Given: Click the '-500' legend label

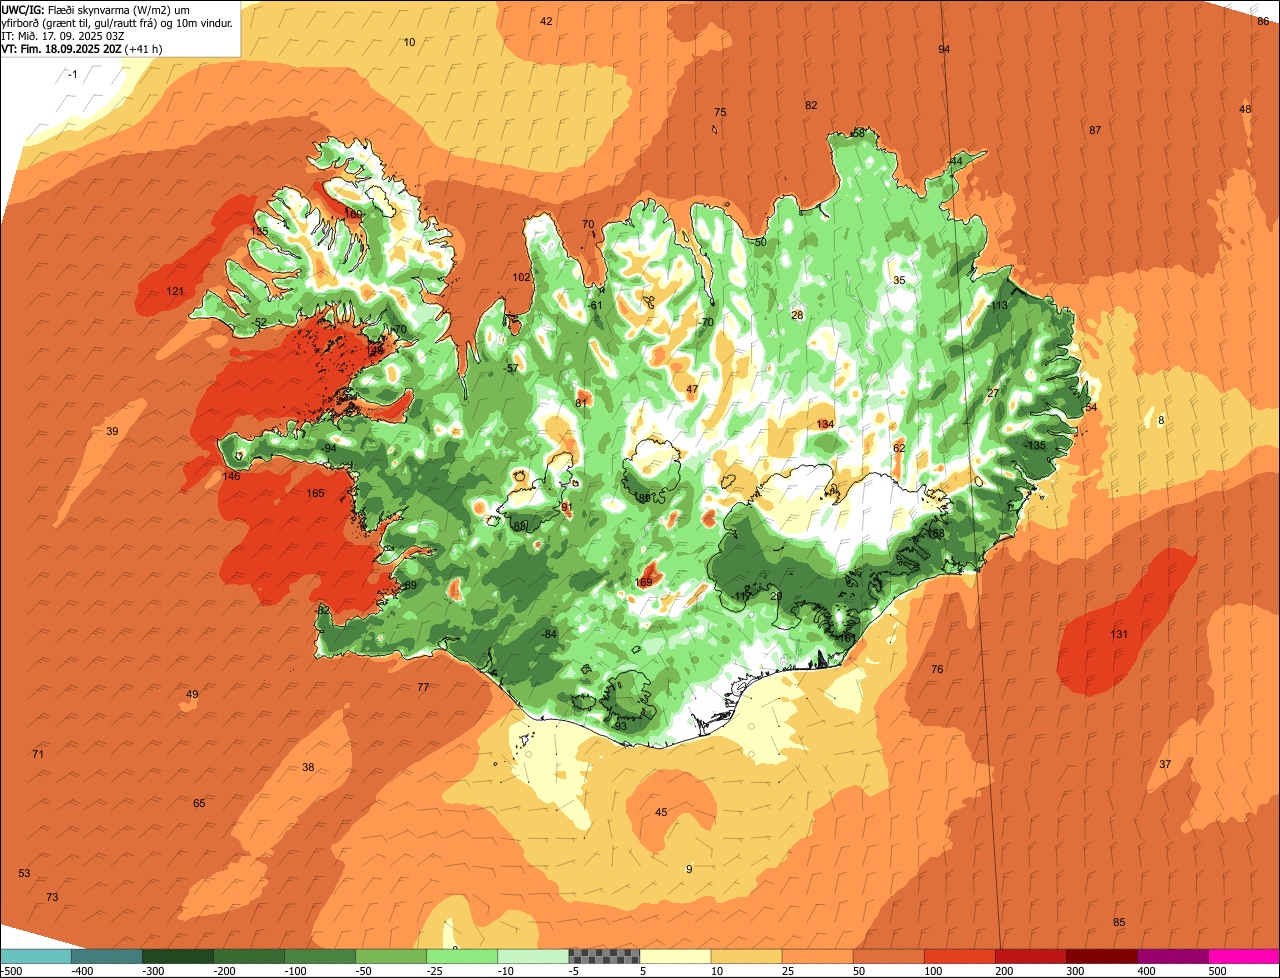Looking at the screenshot, I should [12, 971].
